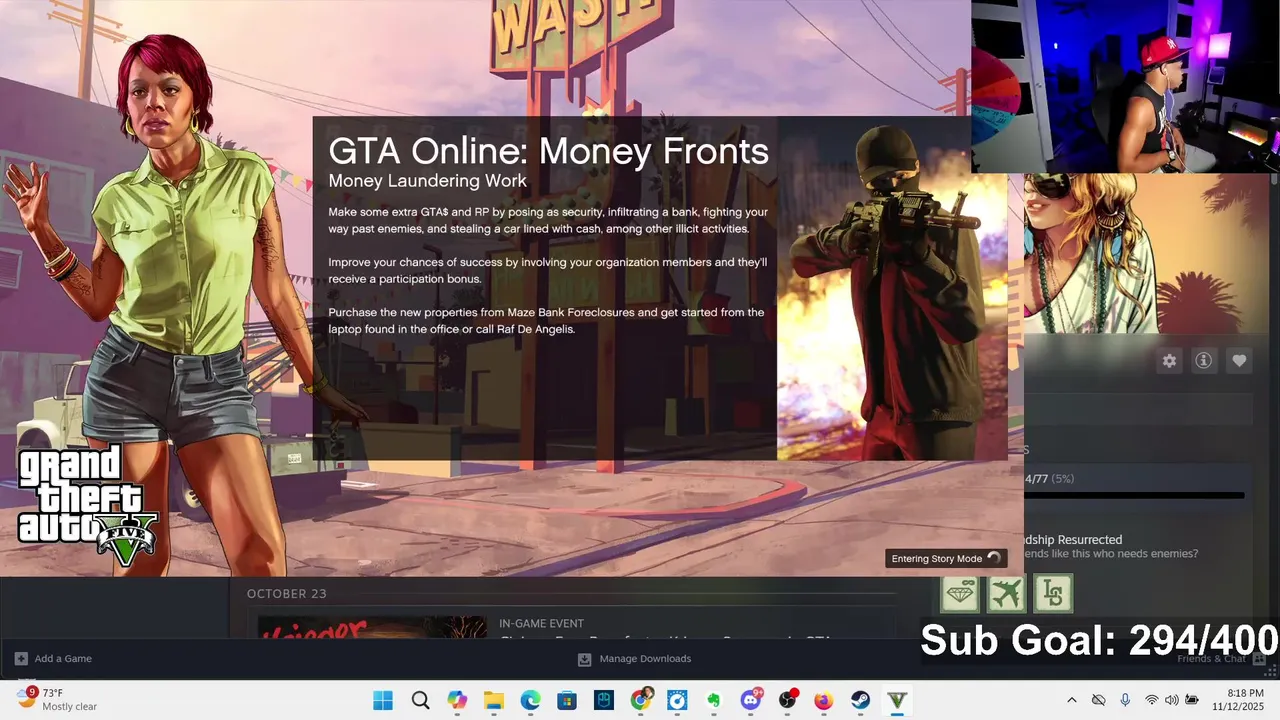This screenshot has height=720, width=1280.
Task: Open Wi-Fi network tray icon
Action: pyautogui.click(x=1152, y=700)
